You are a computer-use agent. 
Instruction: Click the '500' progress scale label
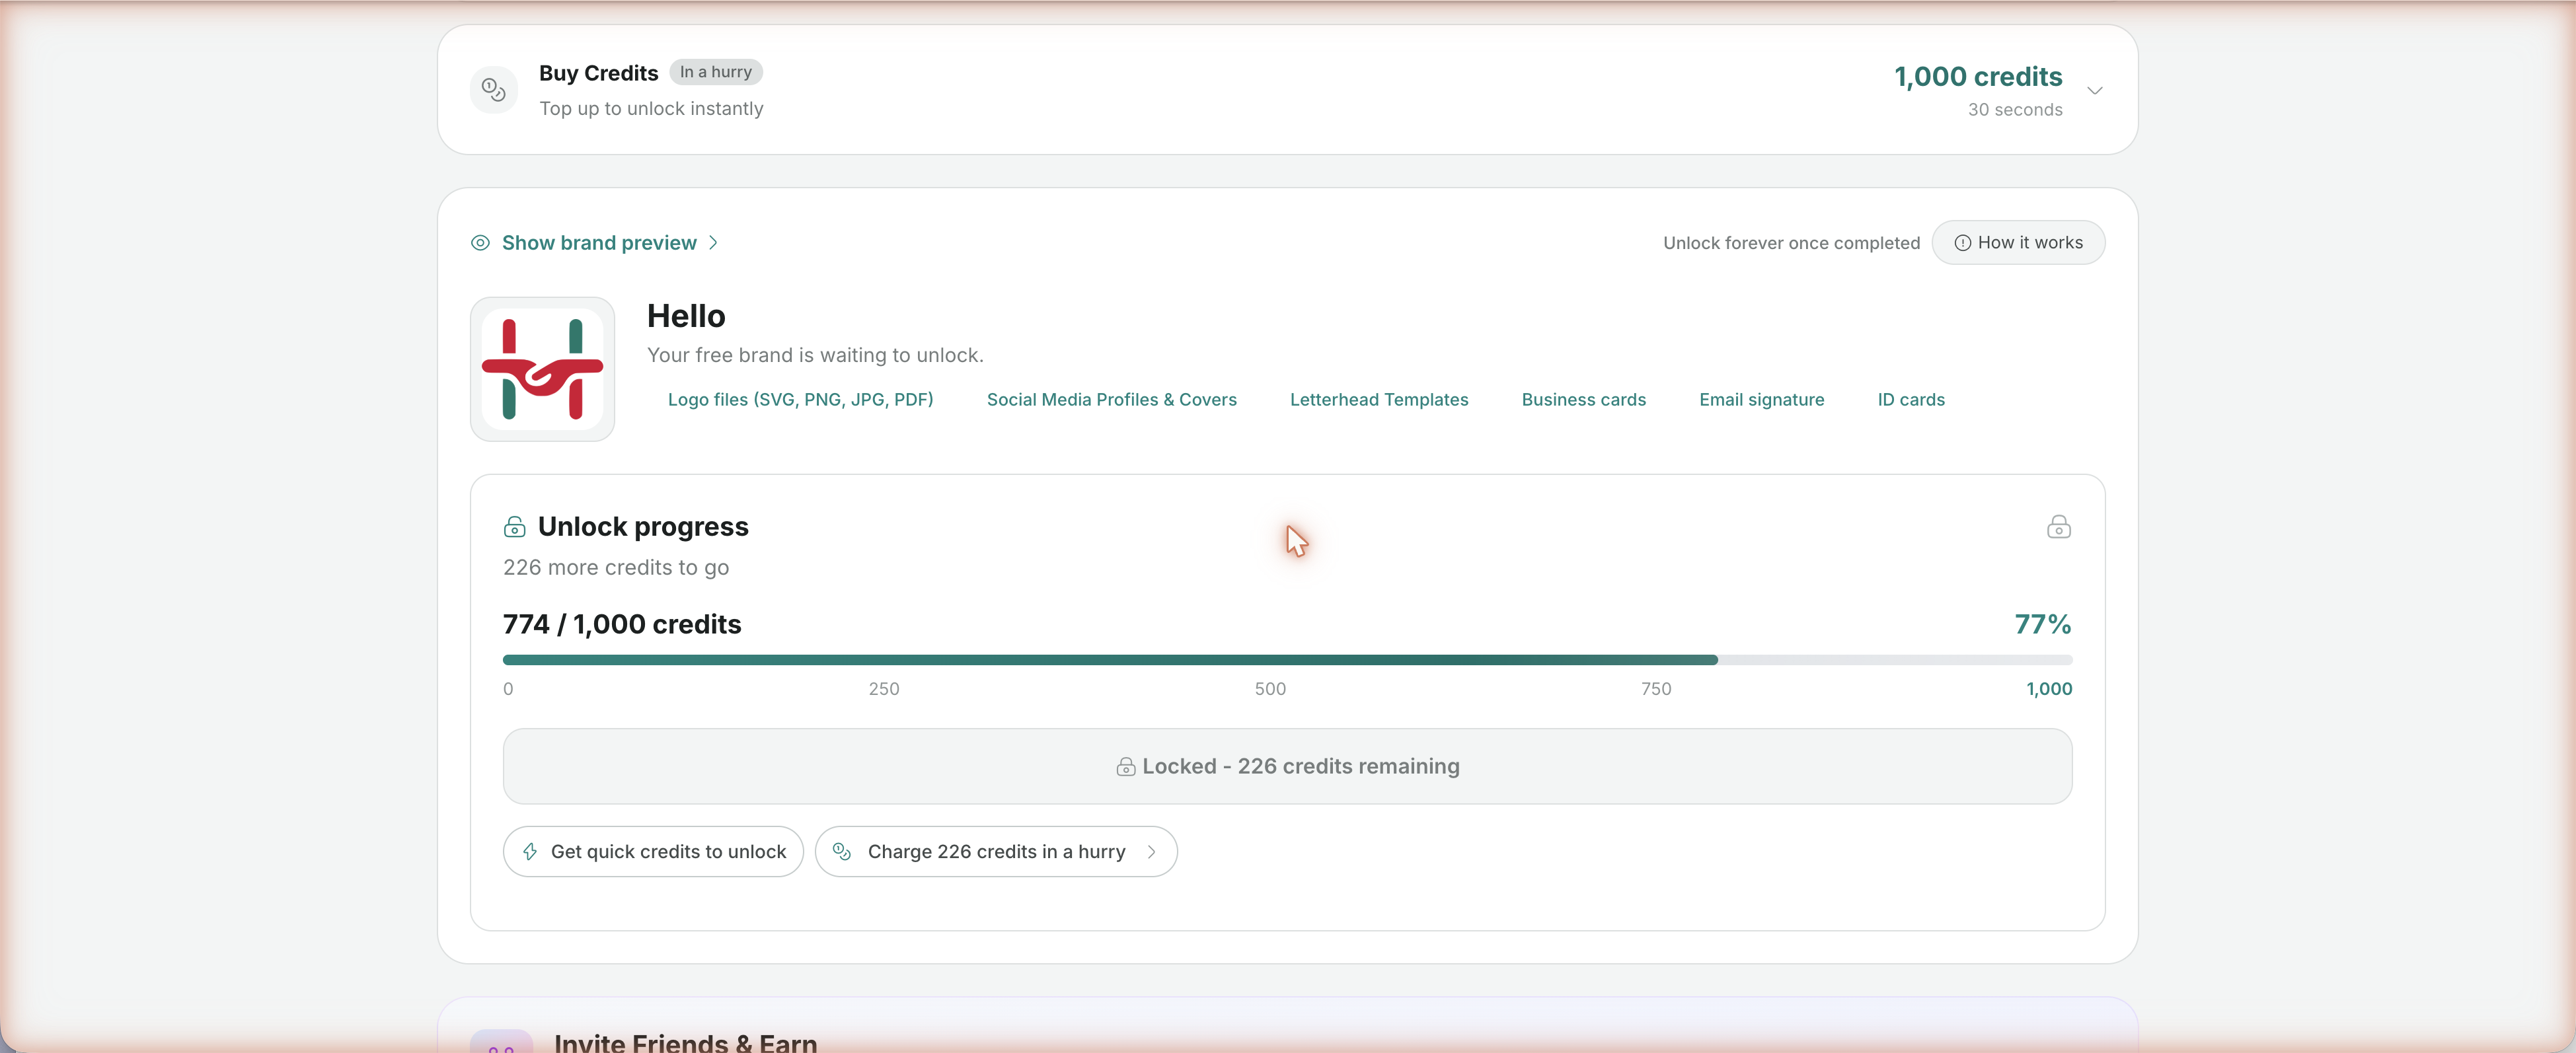point(1270,689)
